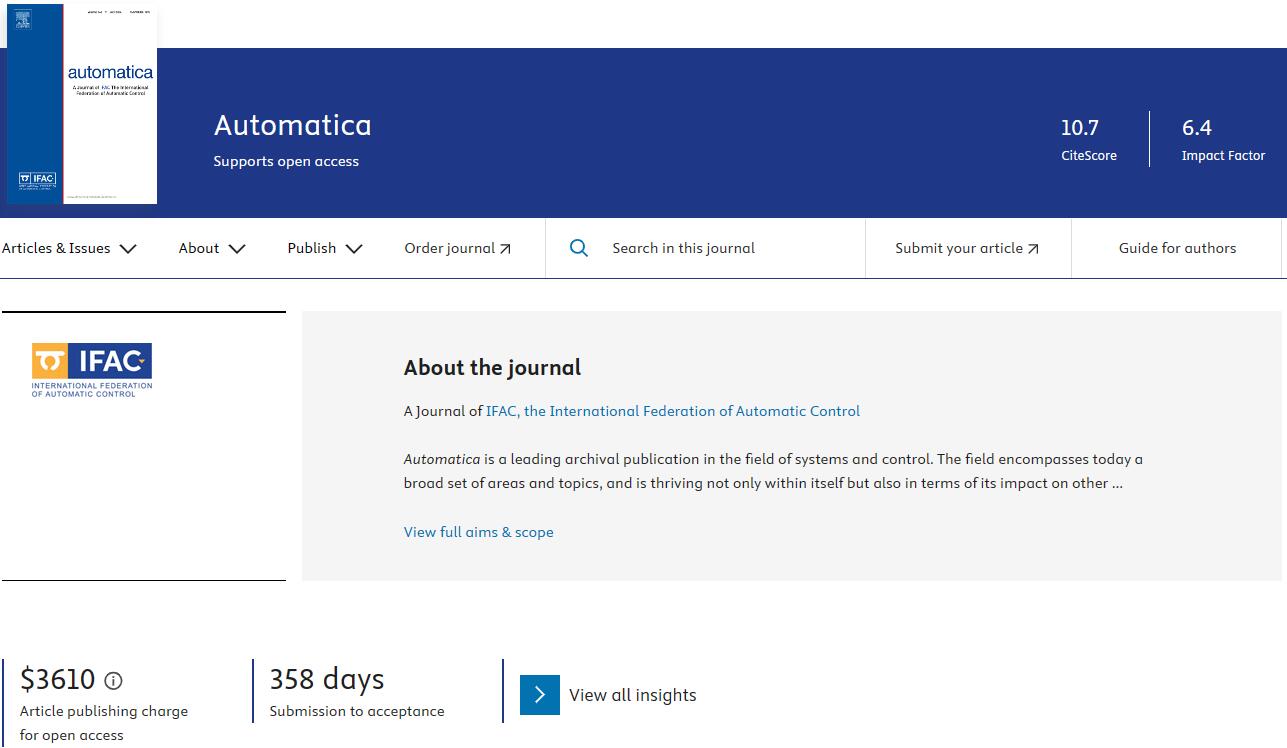The width and height of the screenshot is (1287, 748).
Task: Open the Order journal link
Action: (x=458, y=248)
